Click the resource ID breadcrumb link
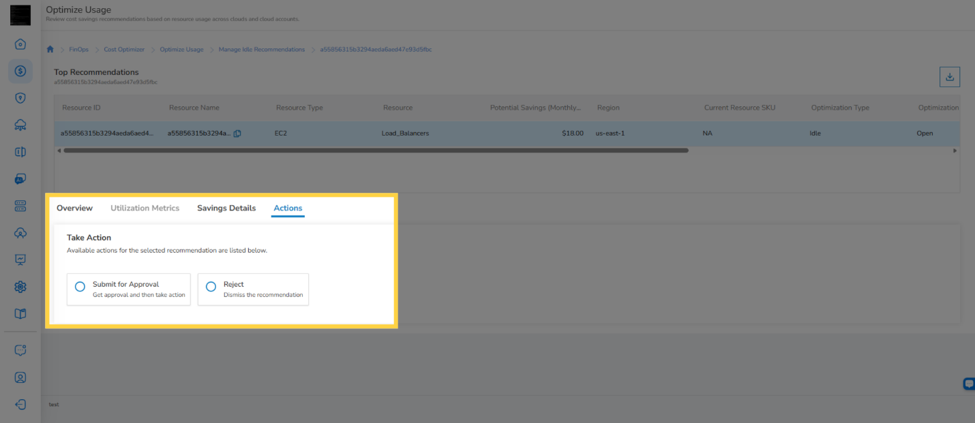This screenshot has height=423, width=975. pyautogui.click(x=376, y=49)
